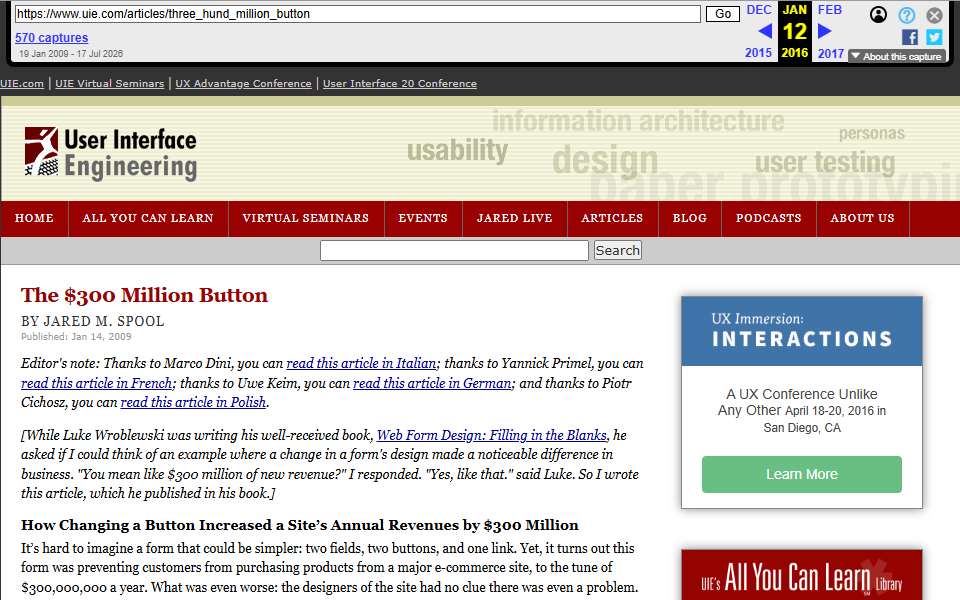Click the highlighted JAN 12 2016 capture date
Image resolution: width=960 pixels, height=600 pixels.
(x=795, y=31)
